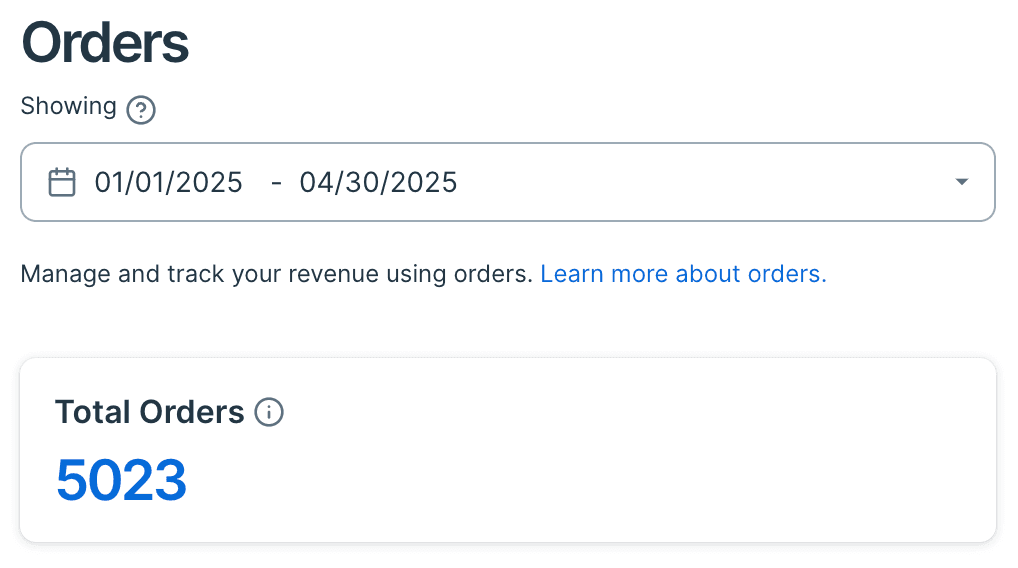Select the end date 04/30/2025
The height and width of the screenshot is (568, 1018).
[x=378, y=182]
